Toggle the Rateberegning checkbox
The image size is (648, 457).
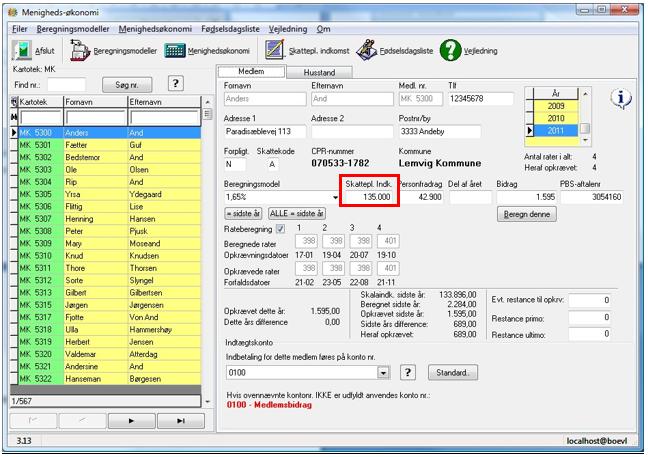(x=280, y=228)
